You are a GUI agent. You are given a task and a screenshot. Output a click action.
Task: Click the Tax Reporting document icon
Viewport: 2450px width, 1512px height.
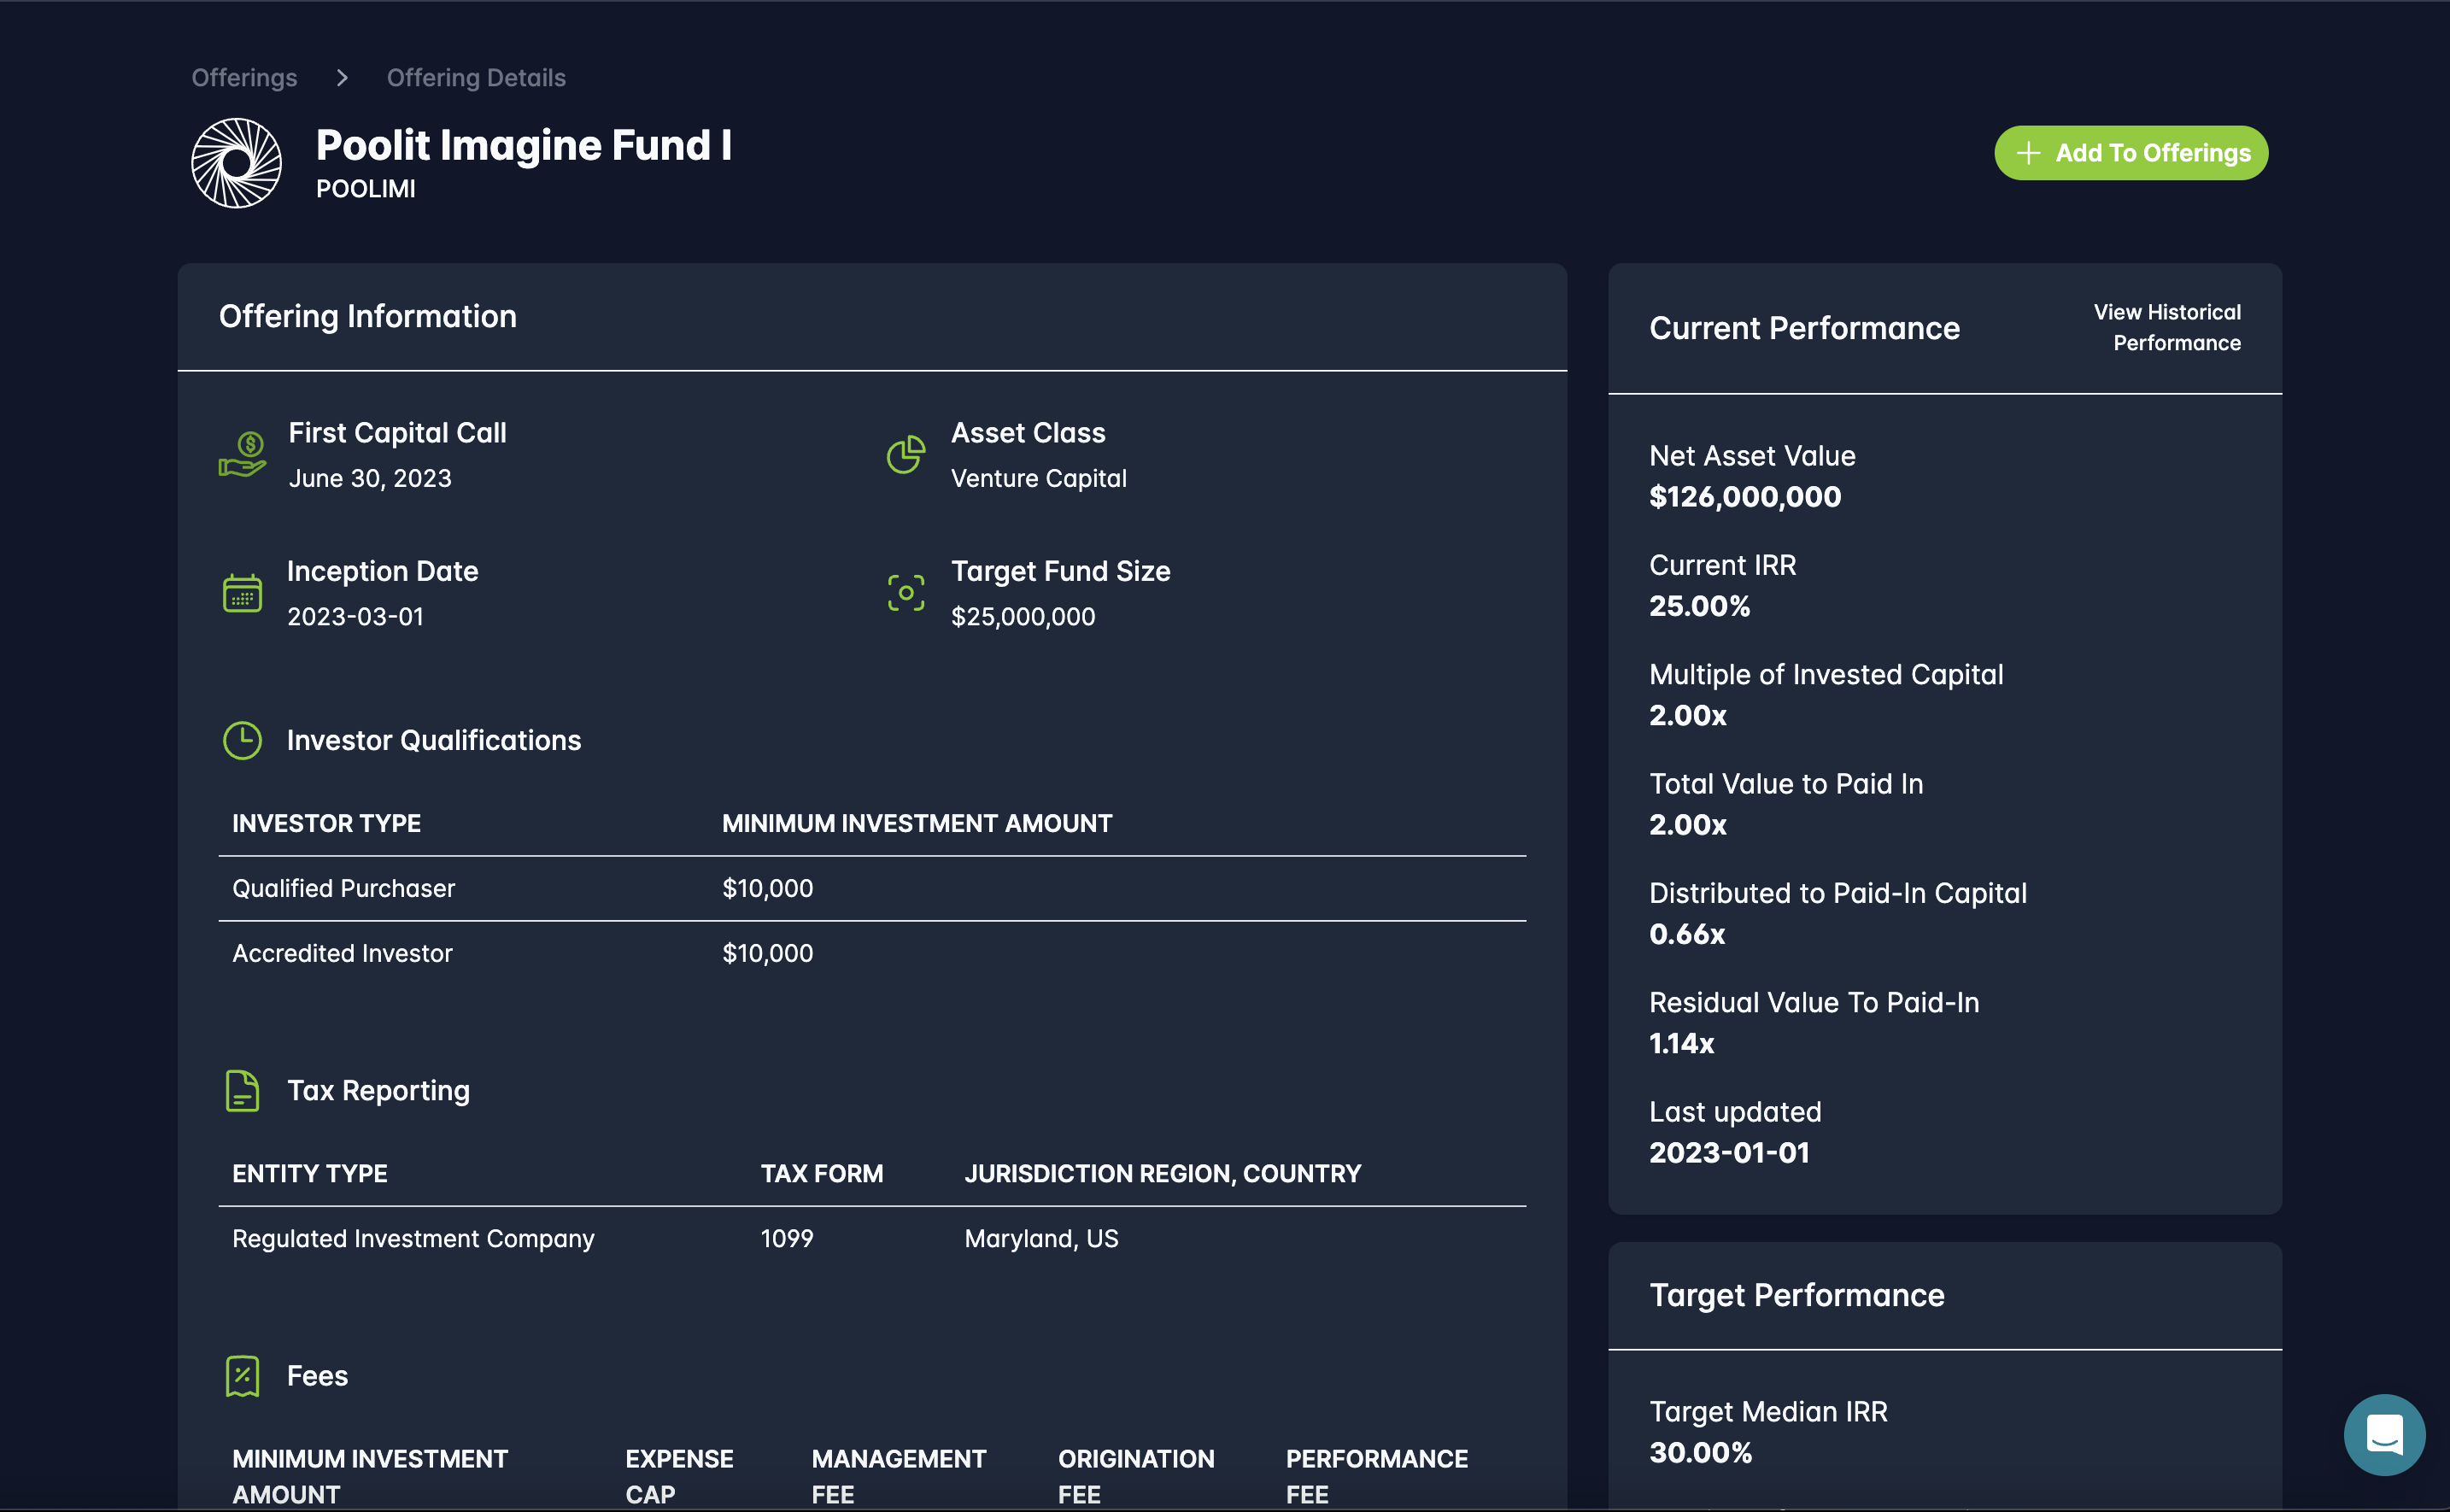pyautogui.click(x=242, y=1091)
